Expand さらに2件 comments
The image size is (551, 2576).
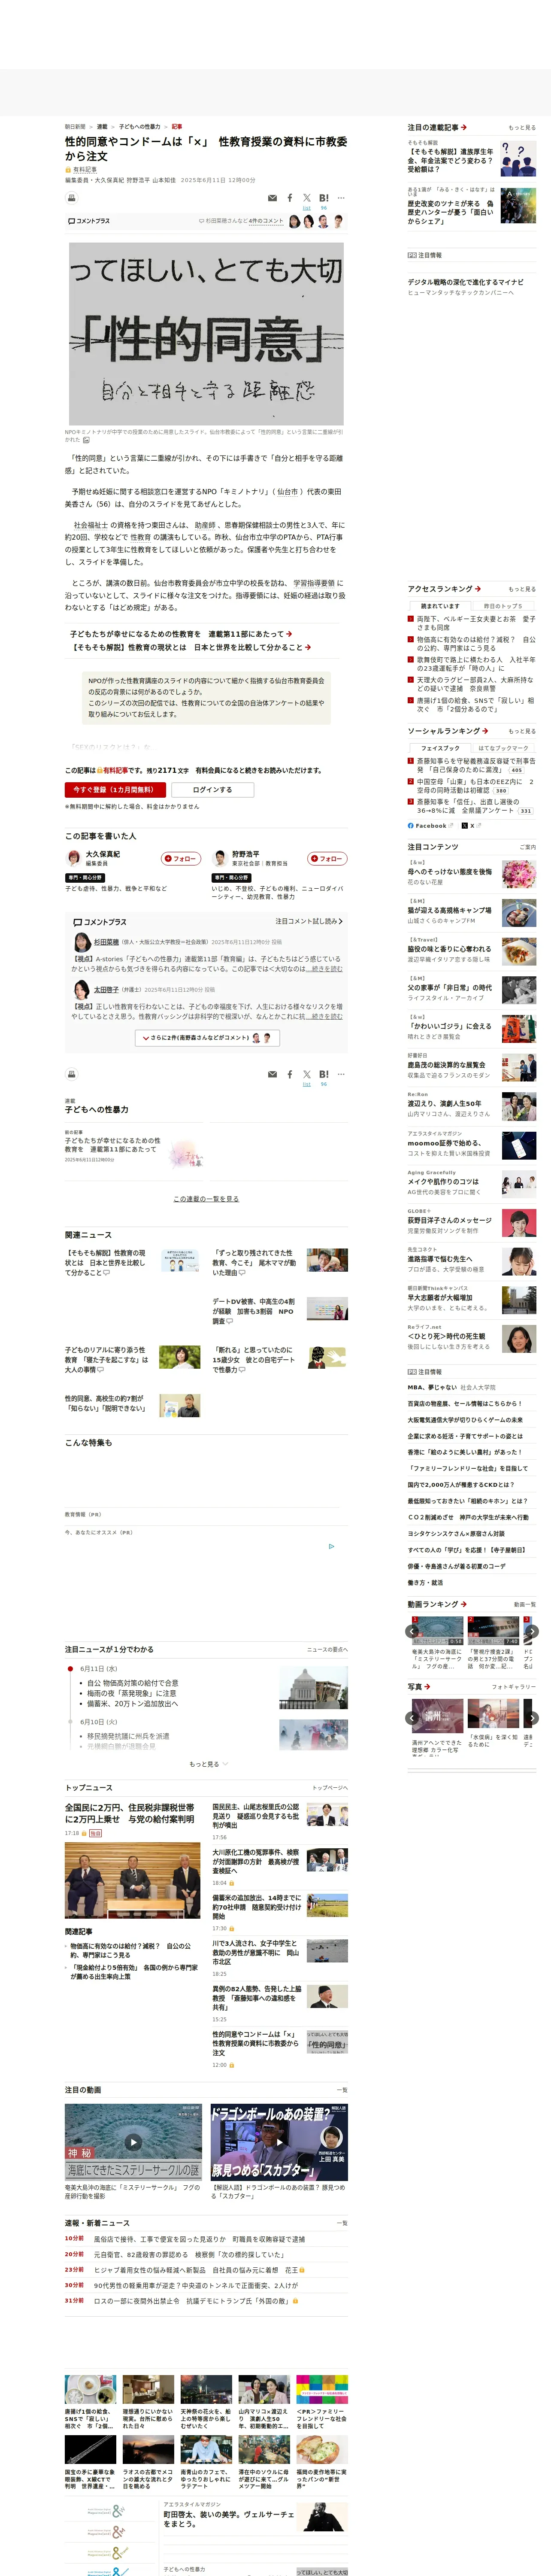207,1038
